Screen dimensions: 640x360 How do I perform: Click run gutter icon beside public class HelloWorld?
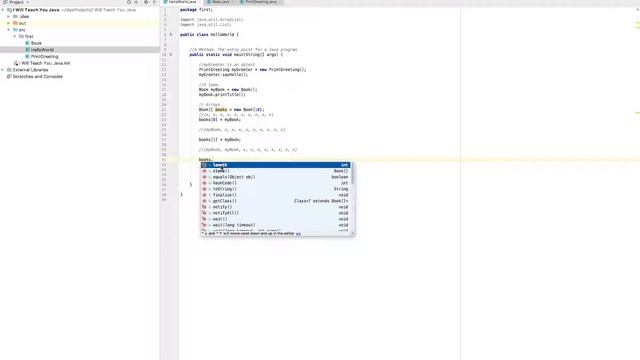(171, 35)
